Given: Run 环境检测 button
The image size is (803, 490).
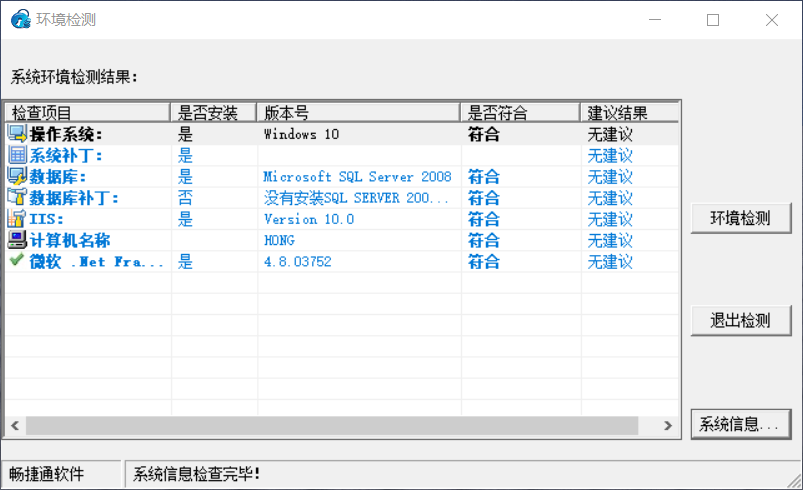Looking at the screenshot, I should (741, 219).
